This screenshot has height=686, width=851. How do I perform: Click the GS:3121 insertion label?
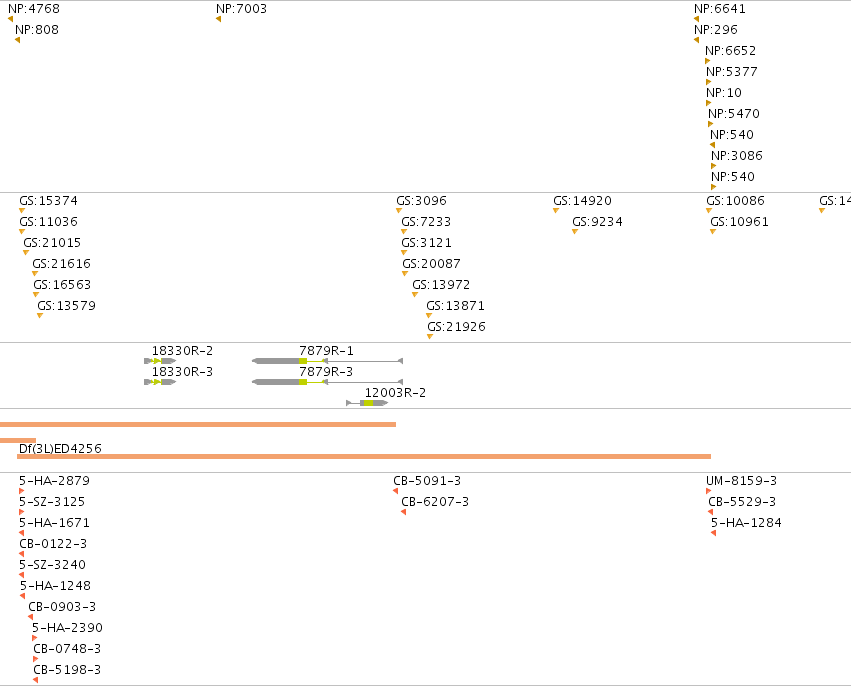(426, 243)
